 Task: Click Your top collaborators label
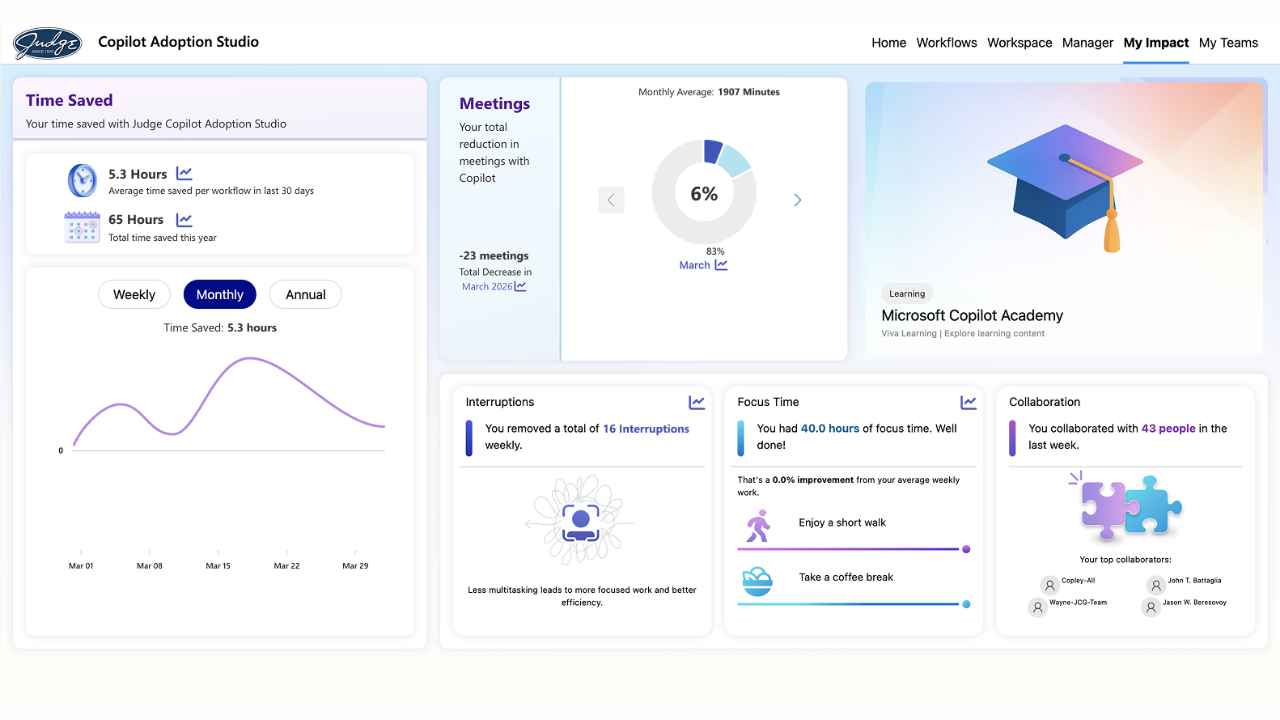(x=1125, y=560)
